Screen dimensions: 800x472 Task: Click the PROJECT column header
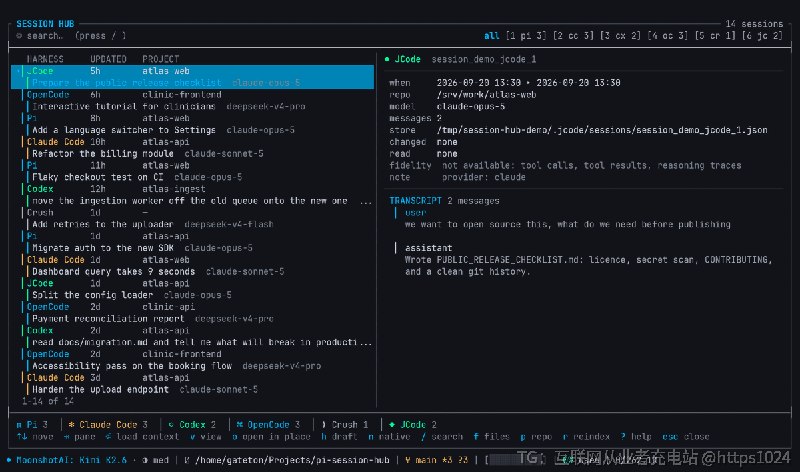(x=161, y=59)
